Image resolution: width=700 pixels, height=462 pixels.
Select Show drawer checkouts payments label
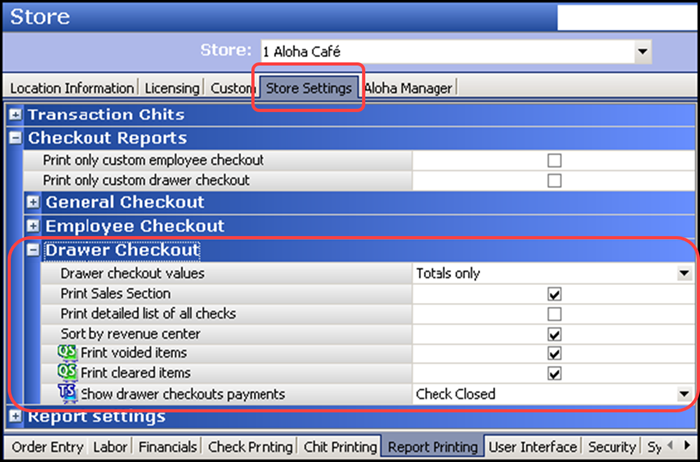coord(182,394)
